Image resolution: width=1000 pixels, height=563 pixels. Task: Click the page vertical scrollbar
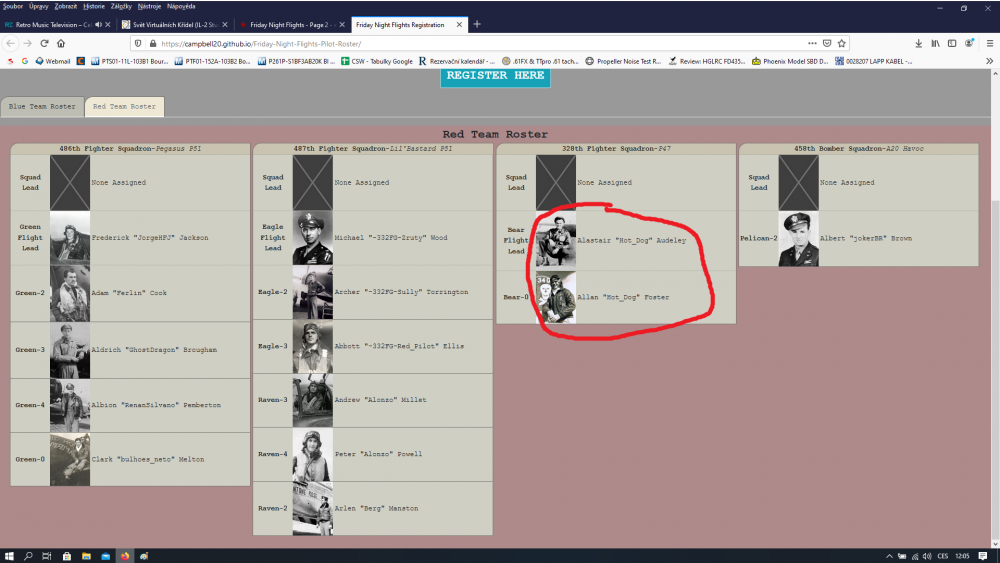[994, 300]
